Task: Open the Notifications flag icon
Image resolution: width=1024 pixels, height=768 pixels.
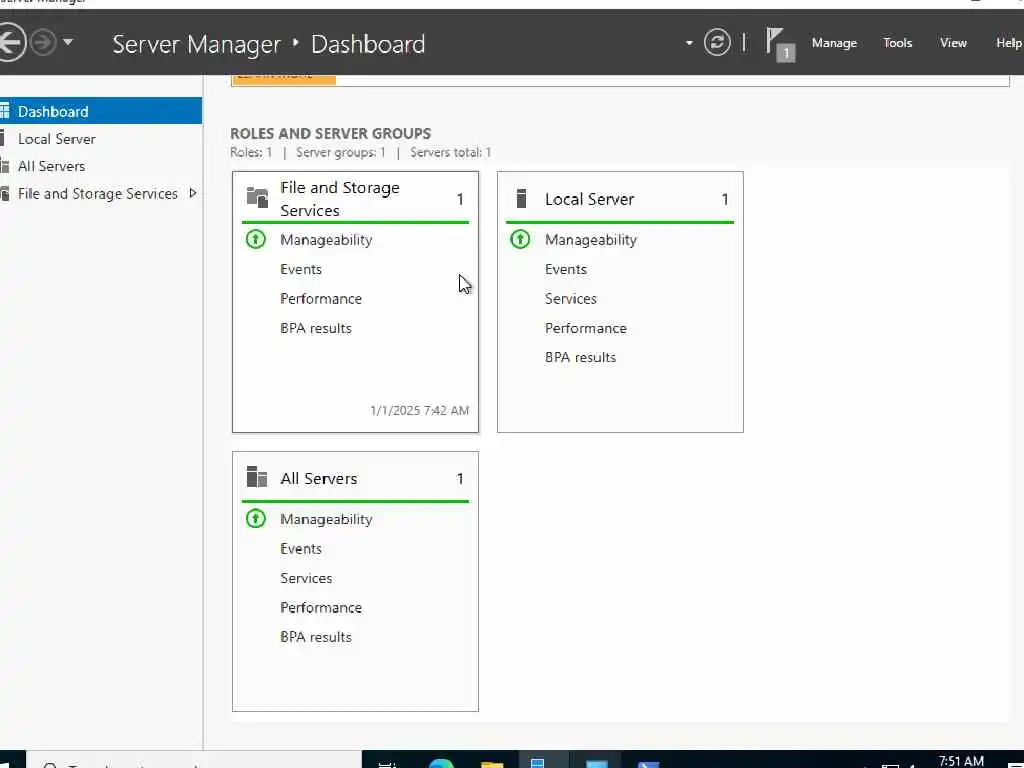Action: 778,44
